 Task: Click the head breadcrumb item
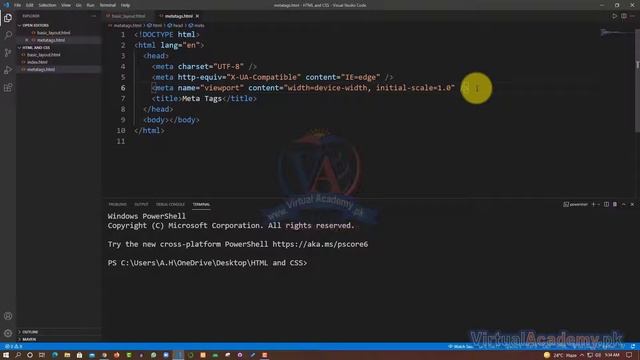point(176,25)
